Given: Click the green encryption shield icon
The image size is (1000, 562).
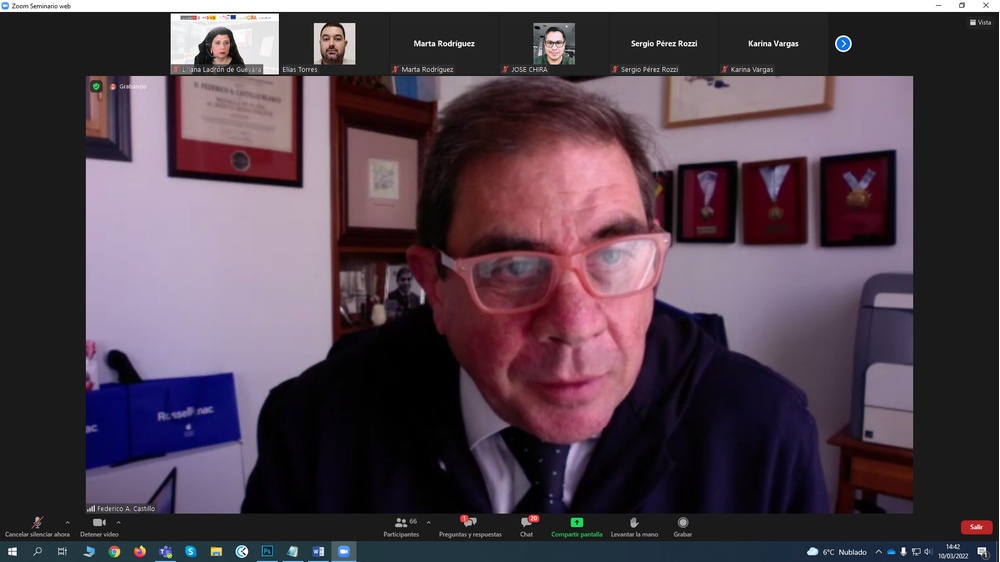Looking at the screenshot, I should (96, 87).
